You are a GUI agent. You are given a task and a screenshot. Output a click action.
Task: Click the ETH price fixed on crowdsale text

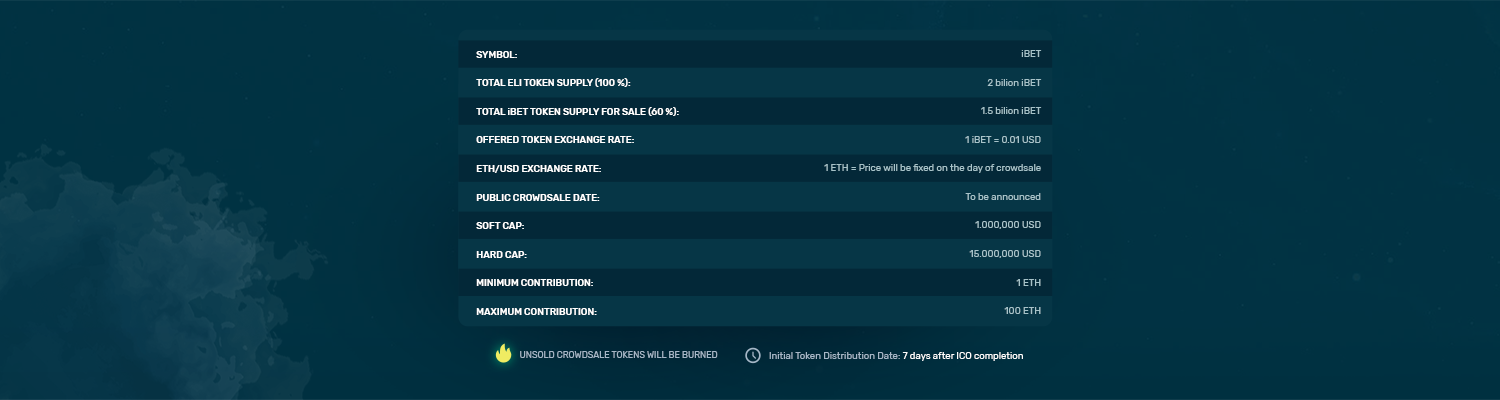pos(932,168)
